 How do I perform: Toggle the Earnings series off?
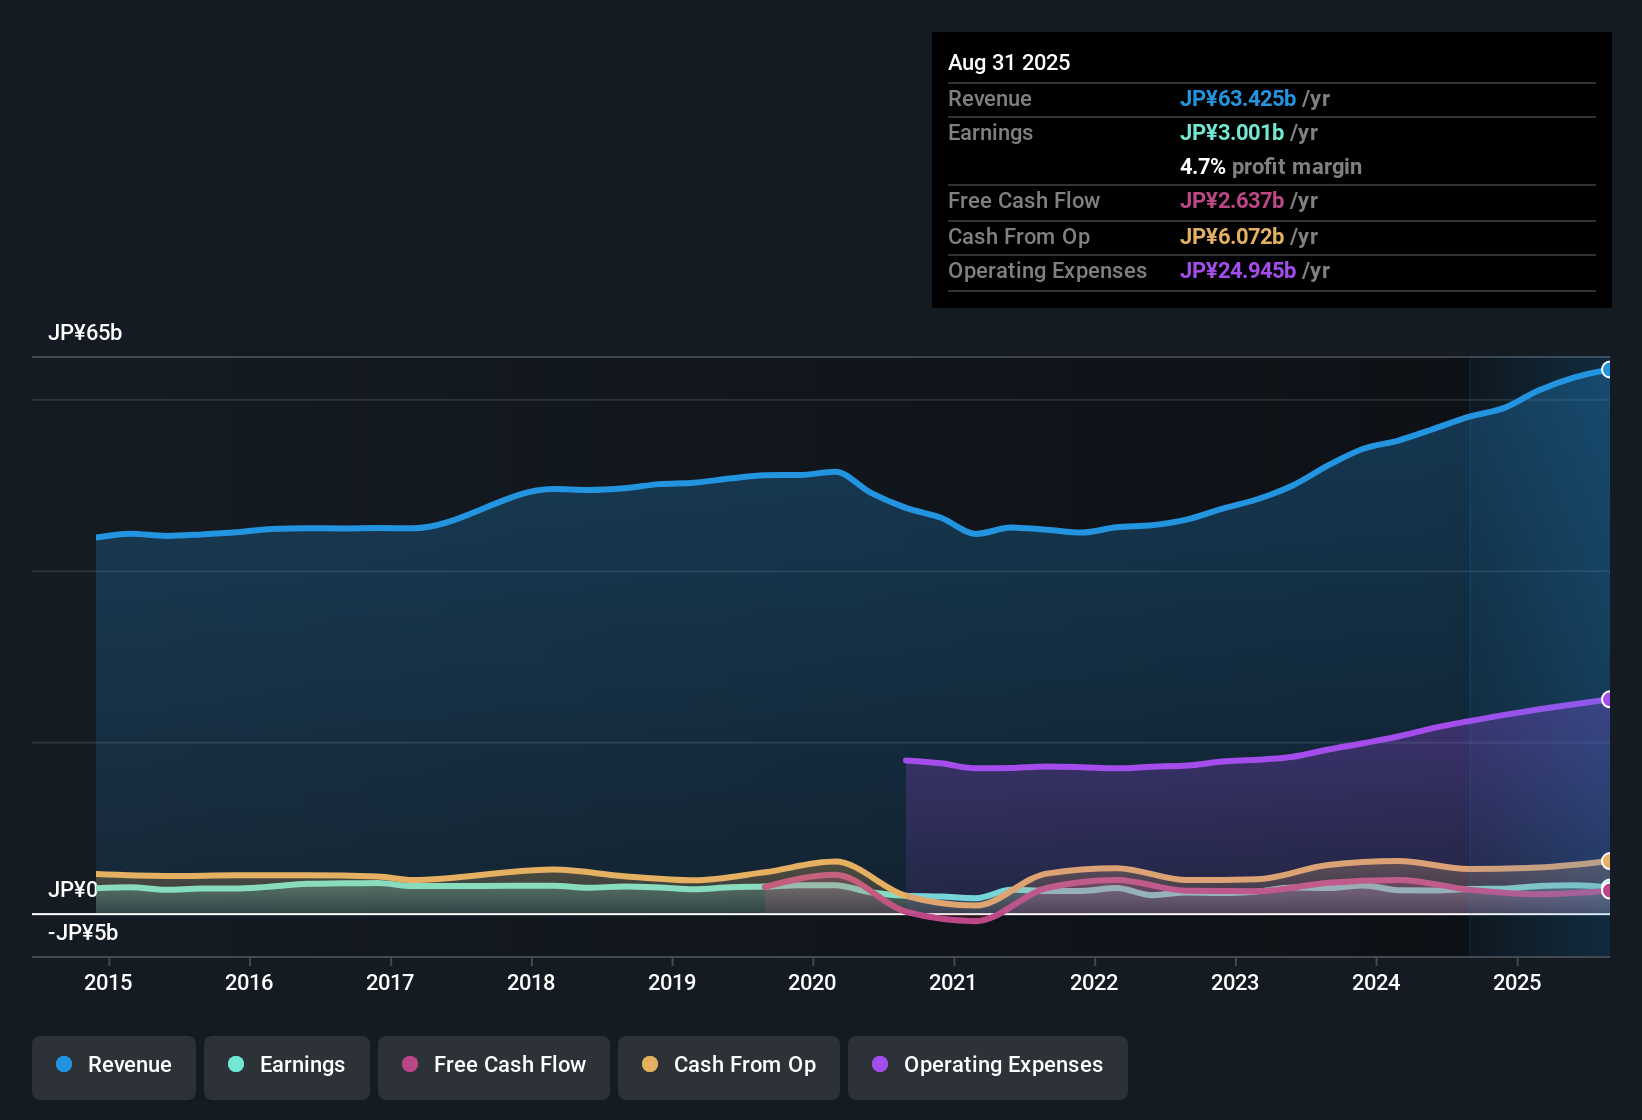(x=286, y=1065)
